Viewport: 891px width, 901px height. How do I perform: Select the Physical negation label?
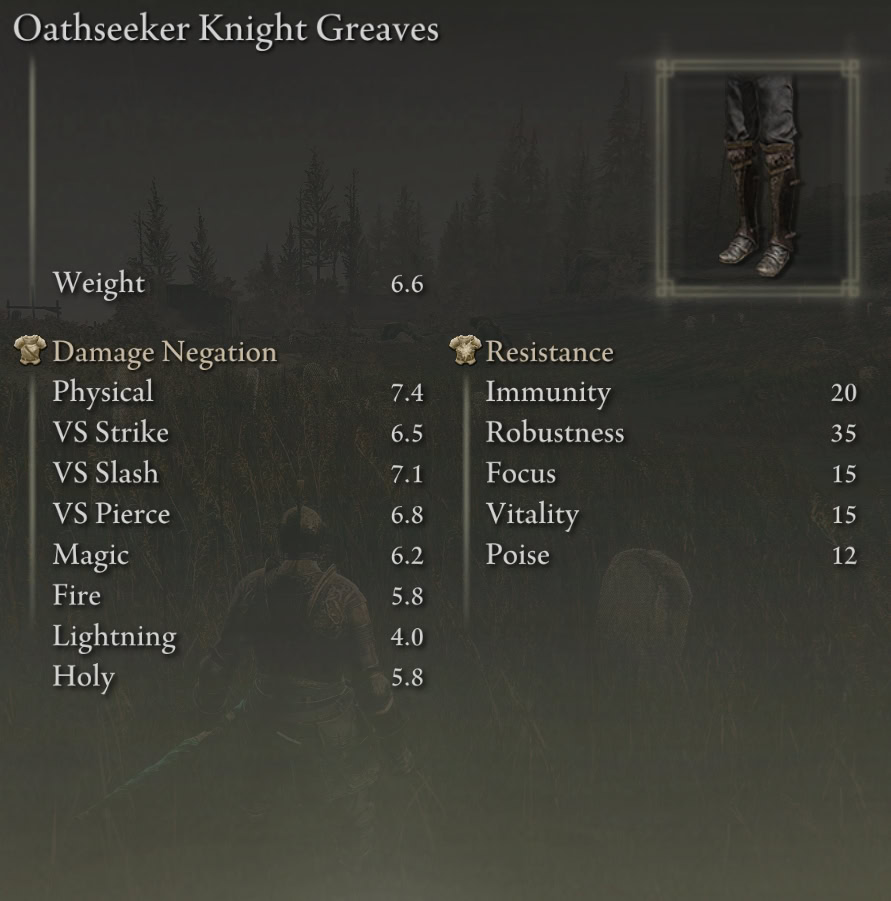[x=103, y=392]
